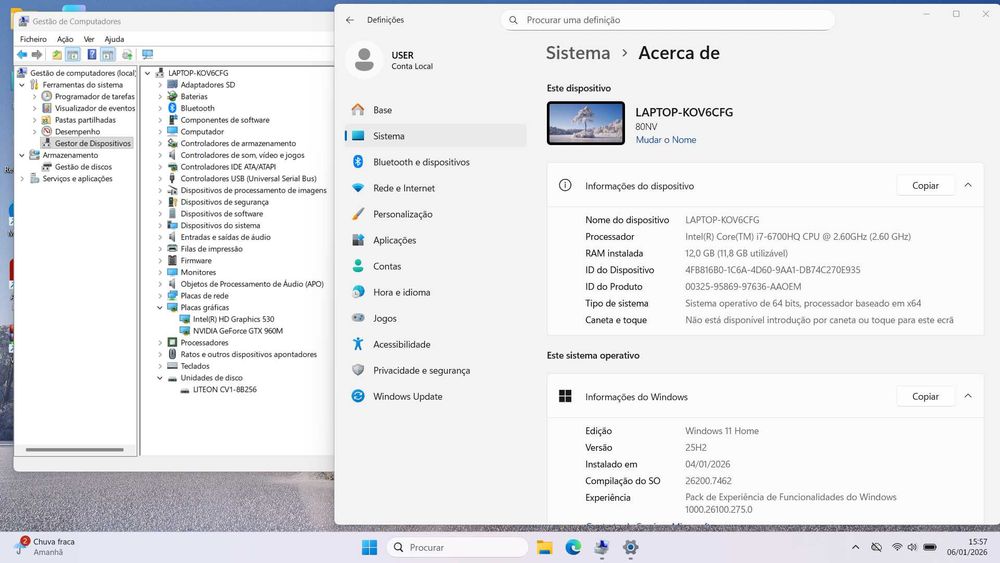1000x563 pixels.
Task: Collapse the Unidades de disco category
Action: click(x=160, y=377)
